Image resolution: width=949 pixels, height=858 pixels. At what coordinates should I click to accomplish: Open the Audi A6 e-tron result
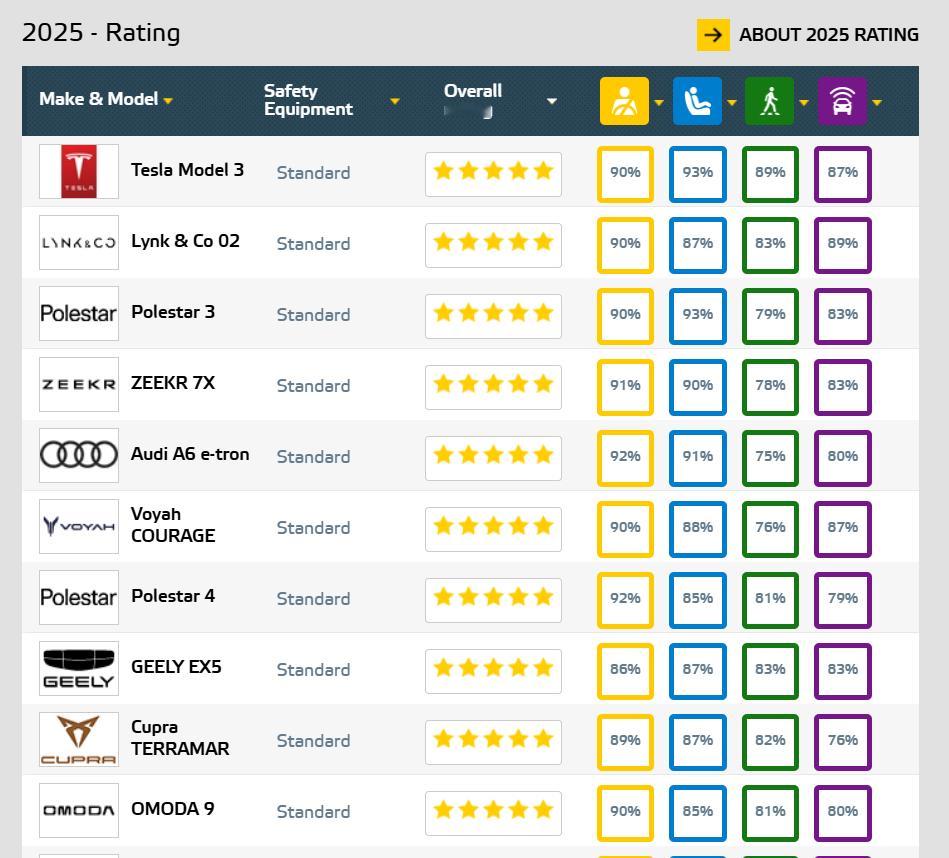pyautogui.click(x=190, y=454)
